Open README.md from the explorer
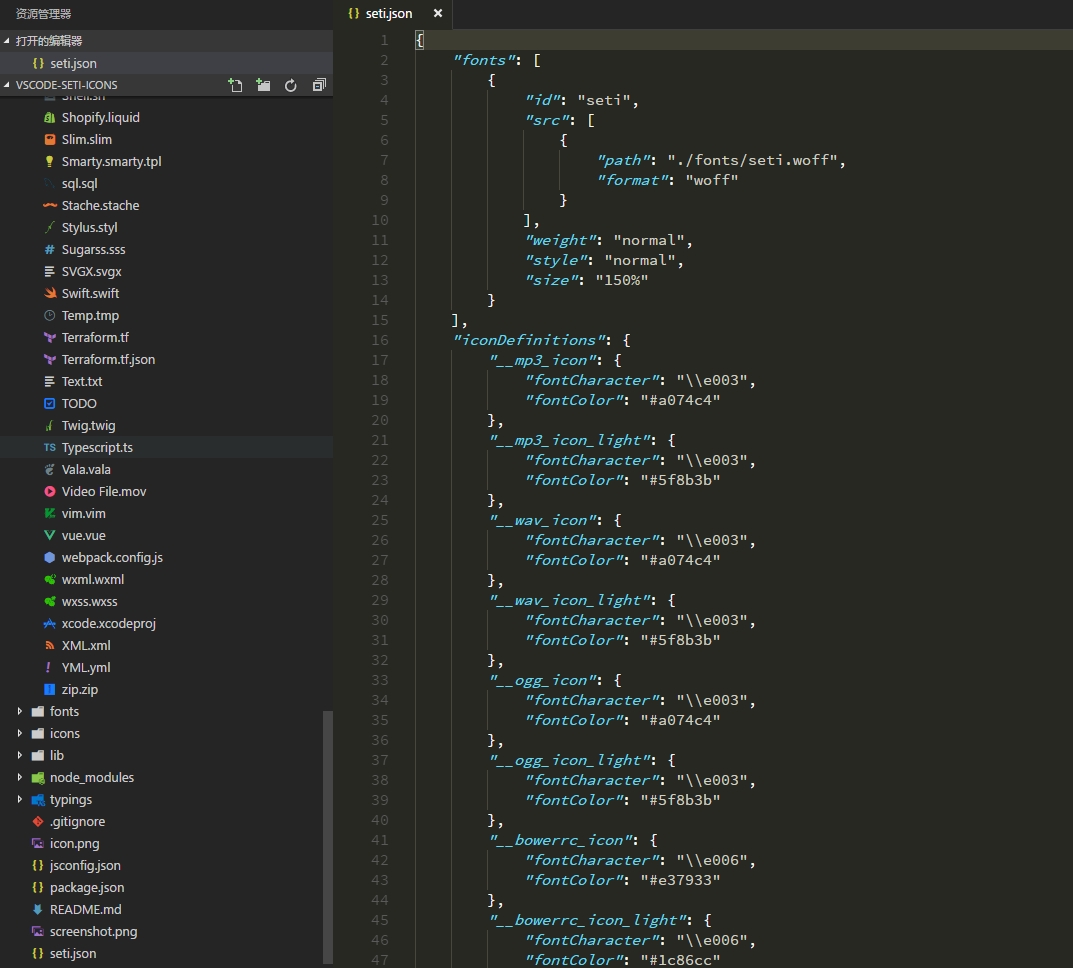The width and height of the screenshot is (1073, 968). 85,909
